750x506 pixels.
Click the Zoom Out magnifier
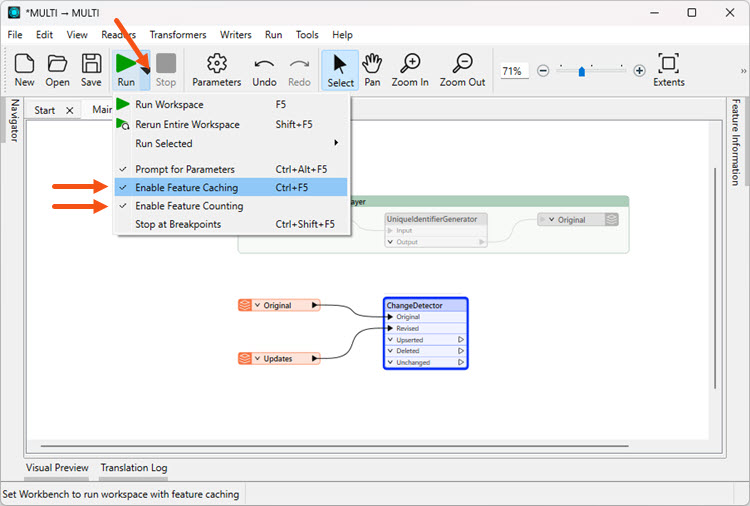[463, 63]
